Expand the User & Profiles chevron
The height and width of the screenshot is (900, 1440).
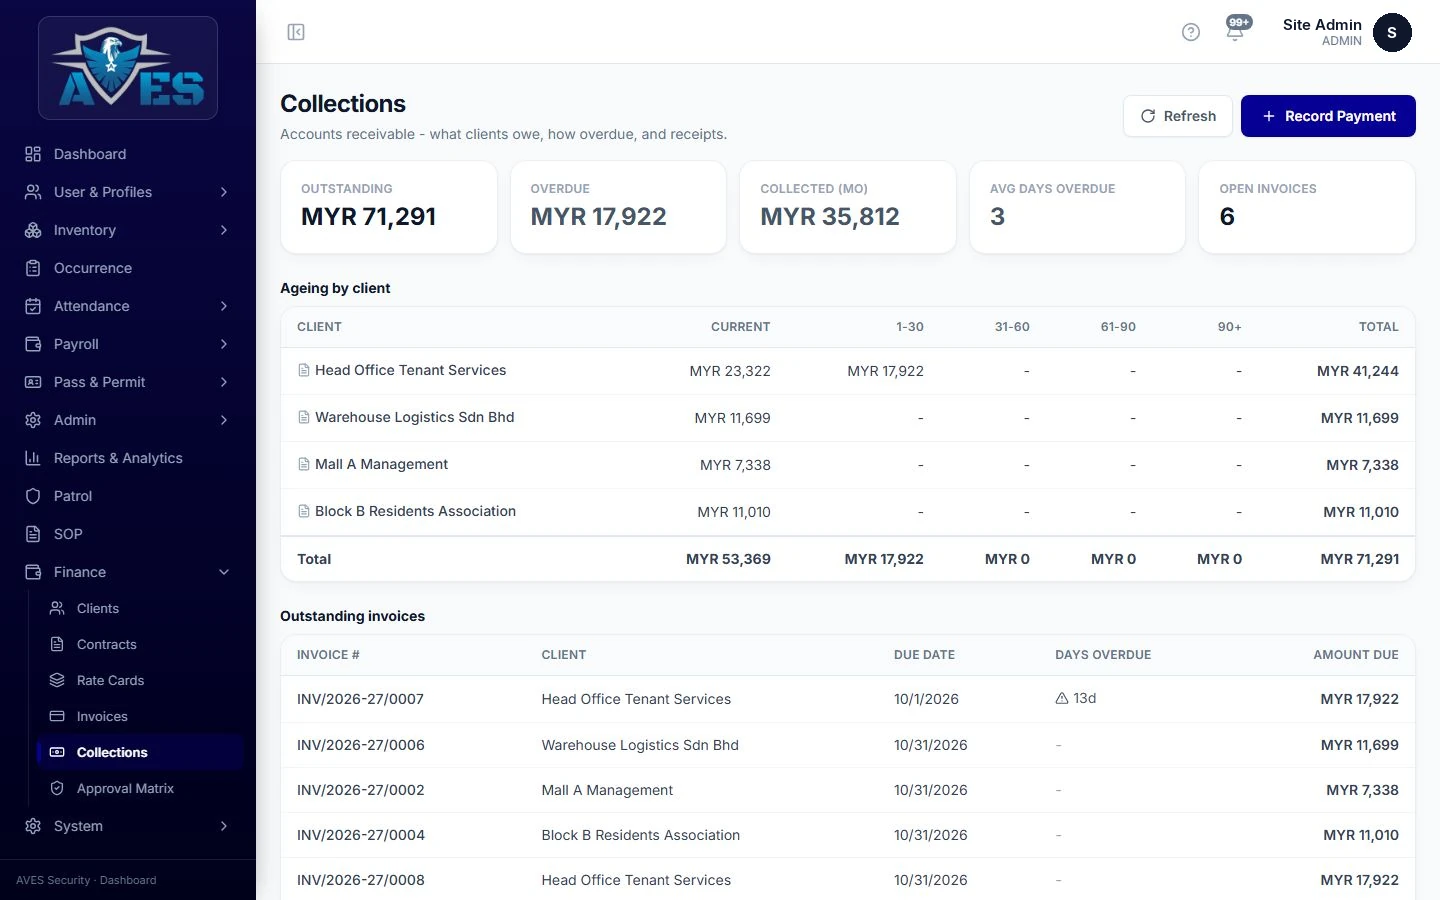pos(224,192)
